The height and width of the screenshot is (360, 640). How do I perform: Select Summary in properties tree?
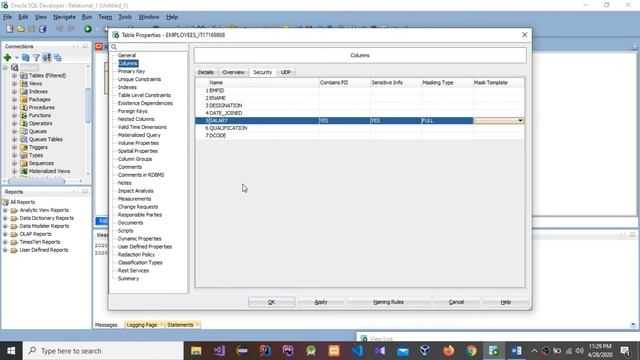(x=129, y=278)
